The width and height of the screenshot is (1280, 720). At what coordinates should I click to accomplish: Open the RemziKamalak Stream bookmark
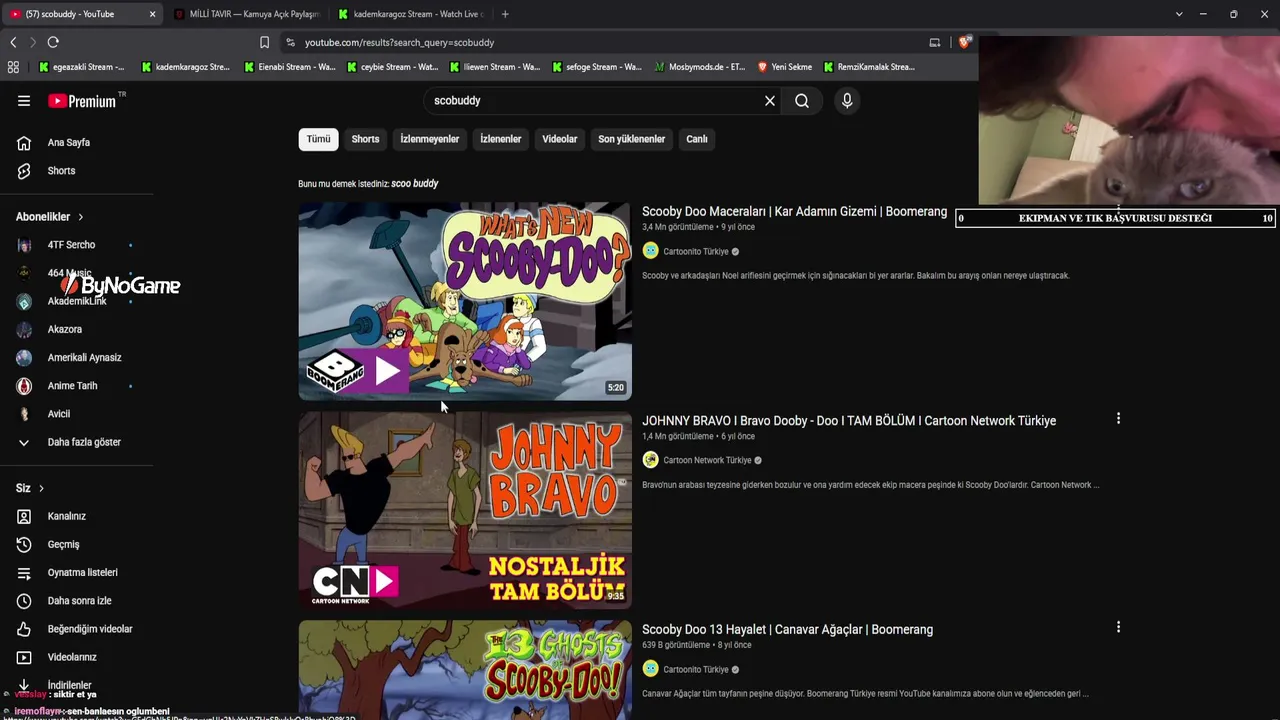click(x=869, y=67)
